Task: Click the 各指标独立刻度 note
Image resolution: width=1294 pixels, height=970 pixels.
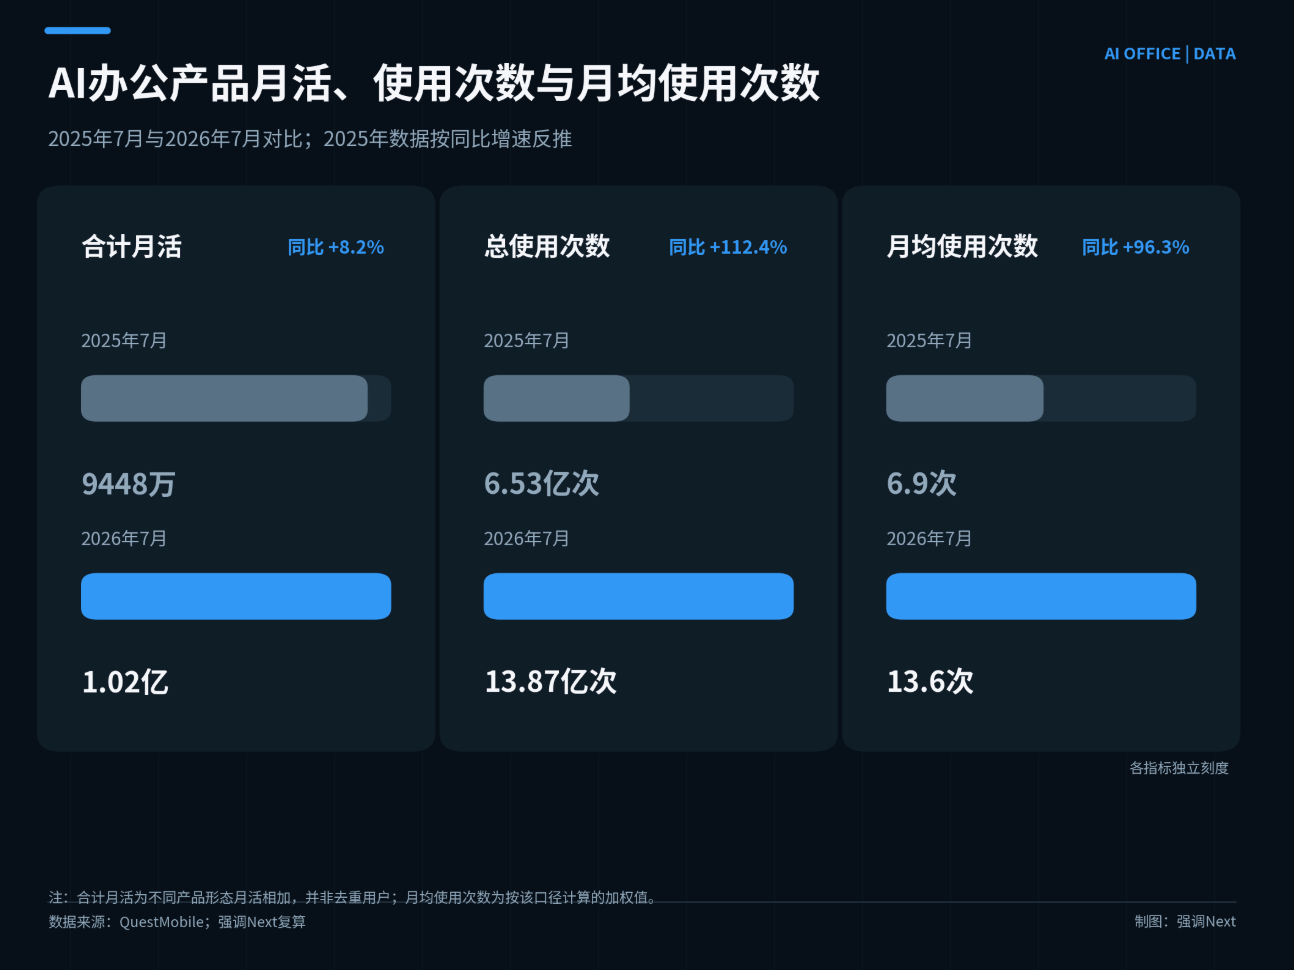Action: 1179,768
